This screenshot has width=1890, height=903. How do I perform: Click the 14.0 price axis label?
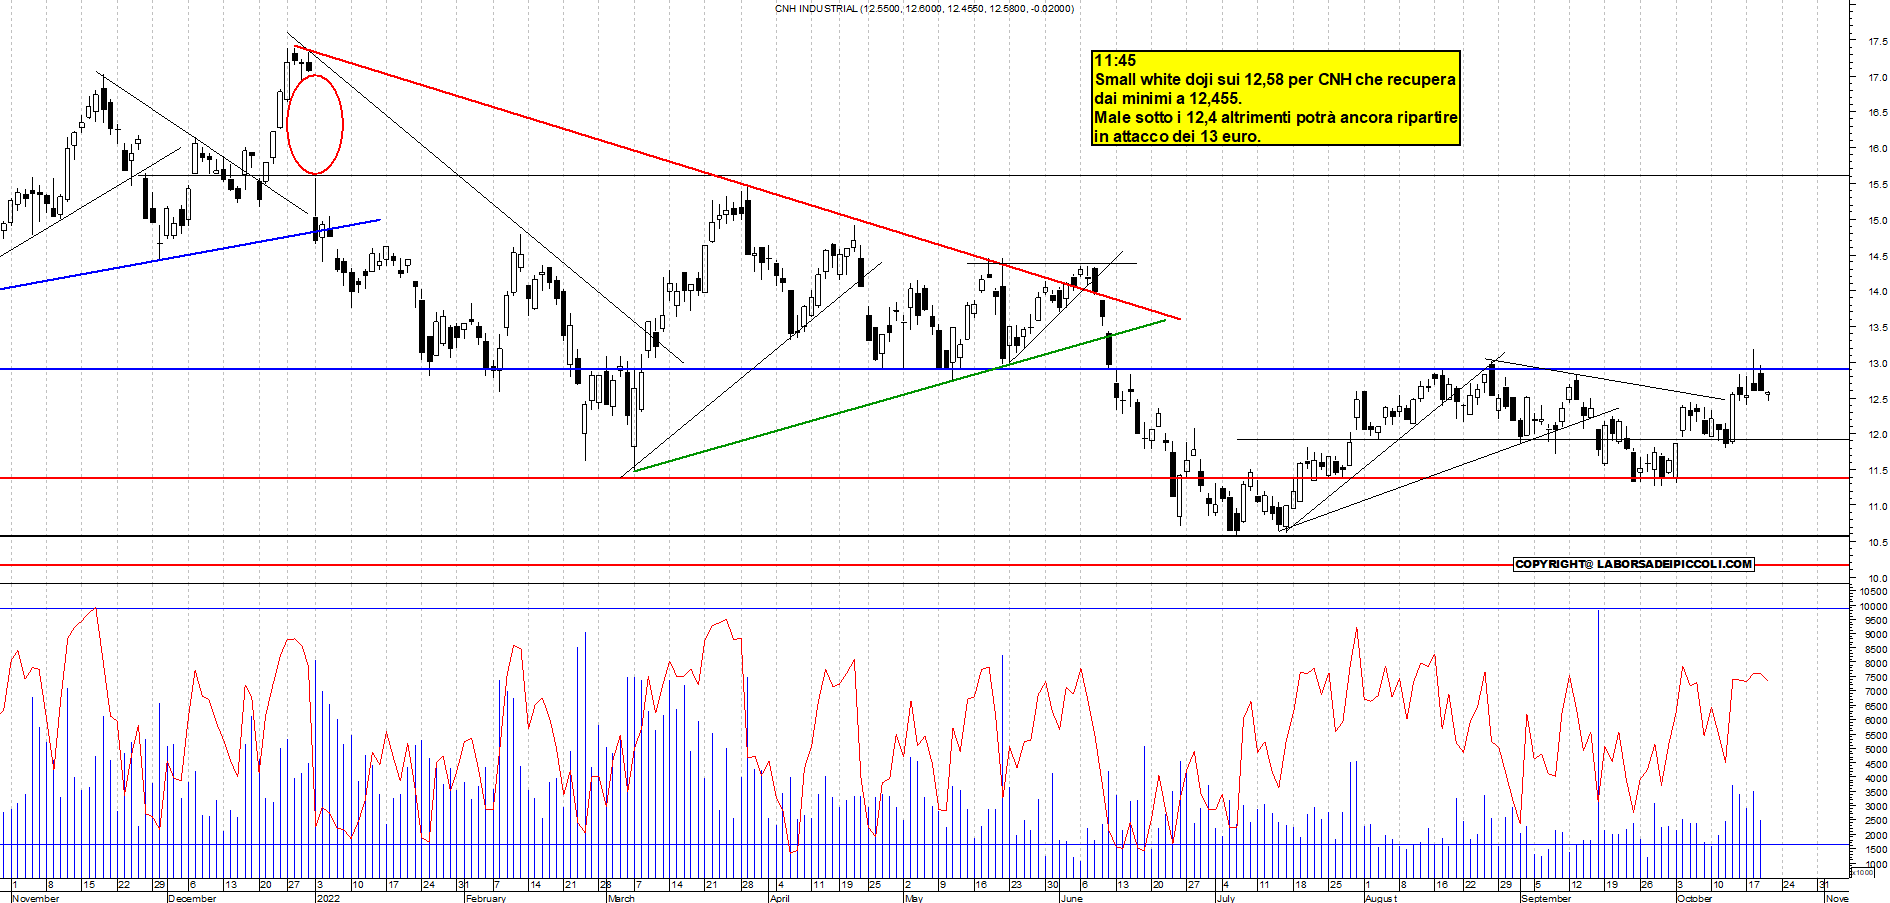point(1877,292)
